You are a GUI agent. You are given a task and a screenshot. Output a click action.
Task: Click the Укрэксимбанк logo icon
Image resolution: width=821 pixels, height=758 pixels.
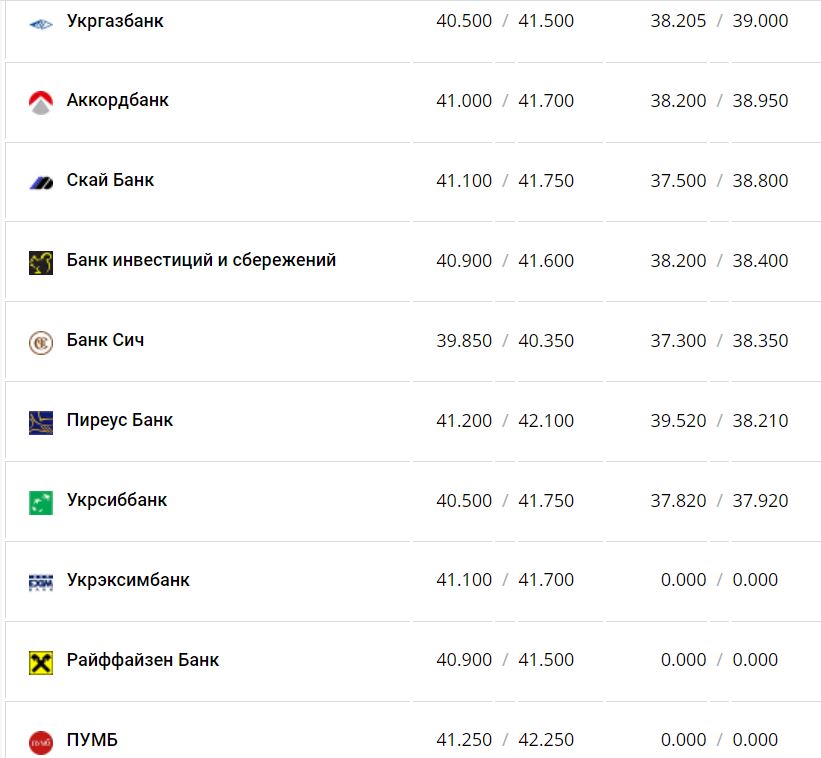click(x=40, y=582)
